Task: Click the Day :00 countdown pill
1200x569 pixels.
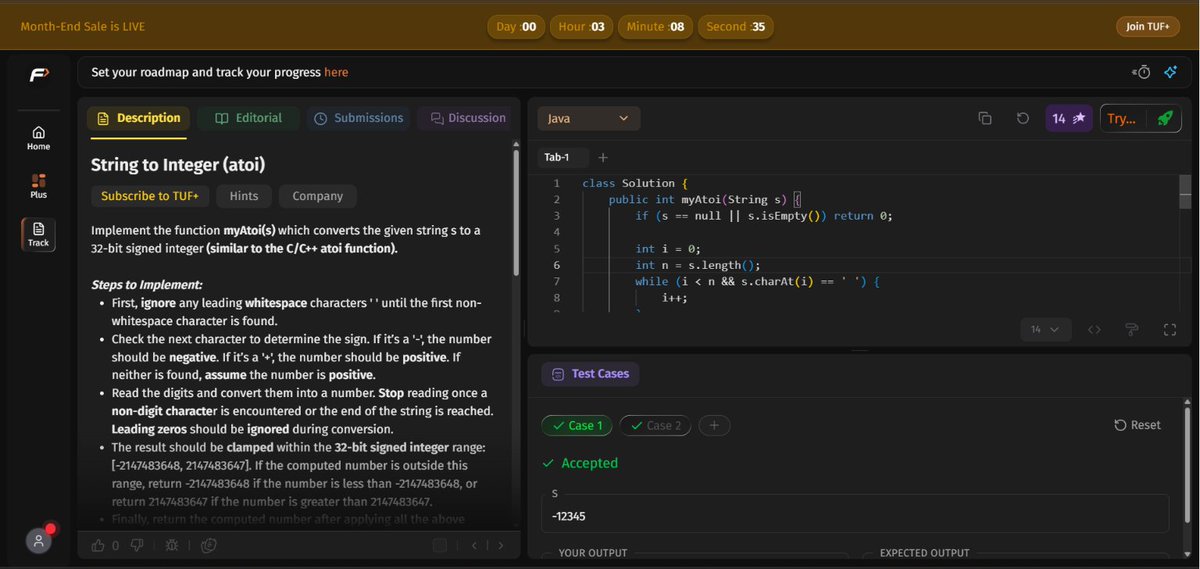Action: click(516, 26)
